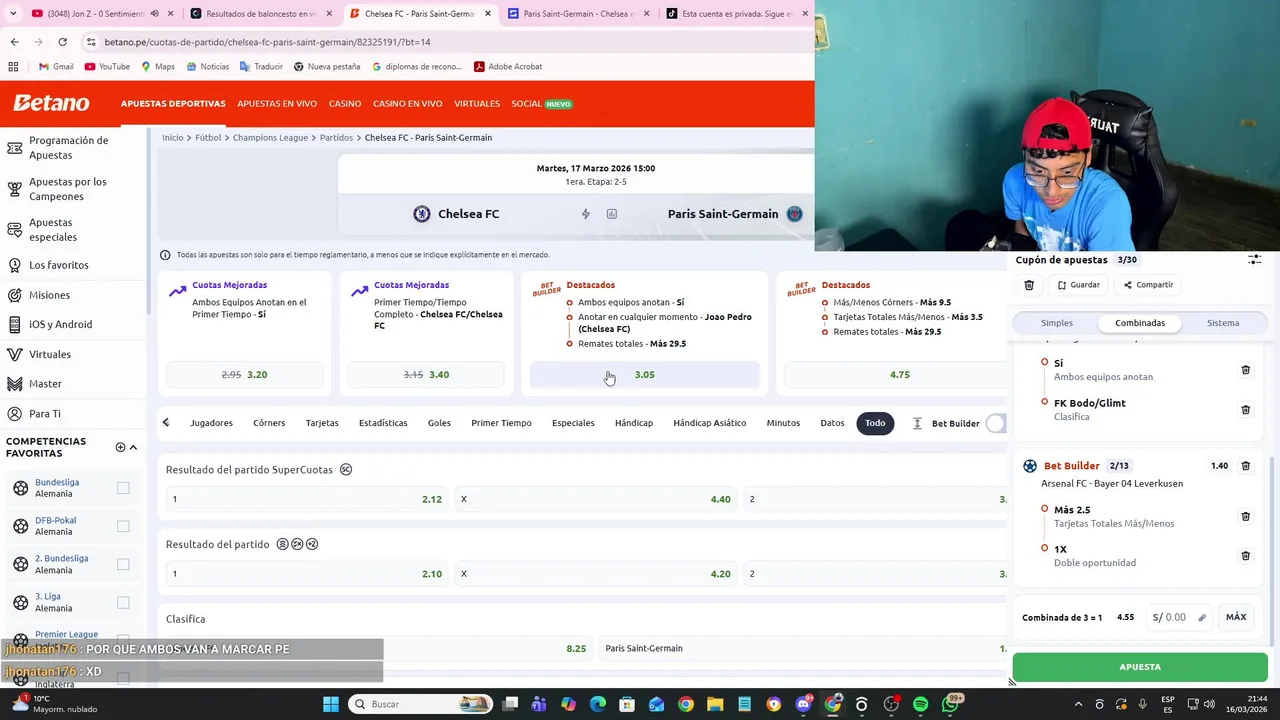The width and height of the screenshot is (1280, 720).
Task: Click the MÁX stake button
Action: coord(1236,617)
